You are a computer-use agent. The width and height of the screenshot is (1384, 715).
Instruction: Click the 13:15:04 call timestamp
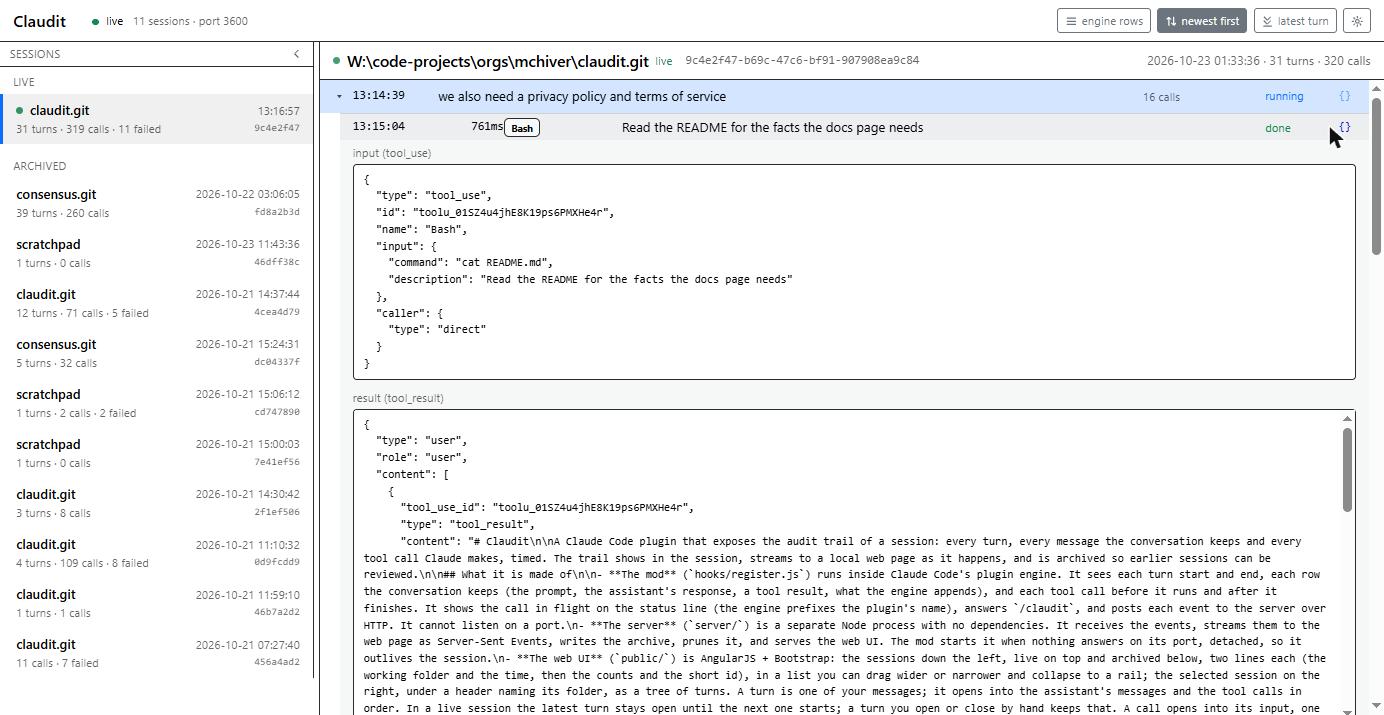[x=379, y=126]
